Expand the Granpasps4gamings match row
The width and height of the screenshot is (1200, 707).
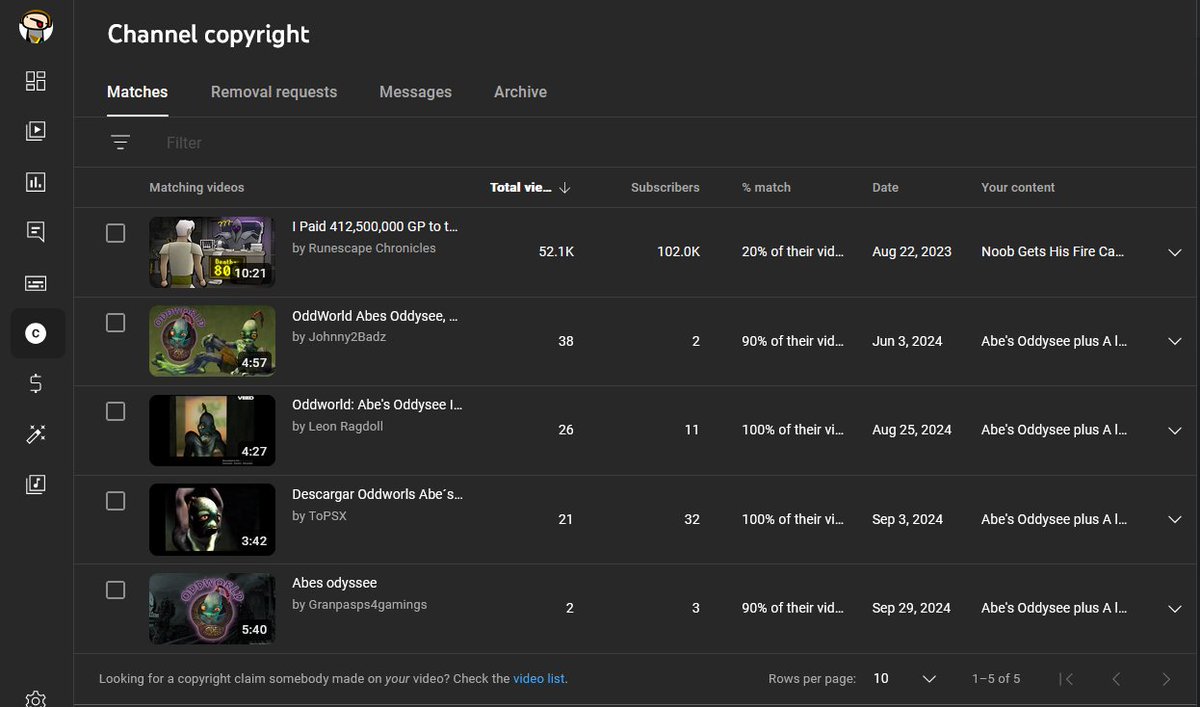coord(1175,608)
